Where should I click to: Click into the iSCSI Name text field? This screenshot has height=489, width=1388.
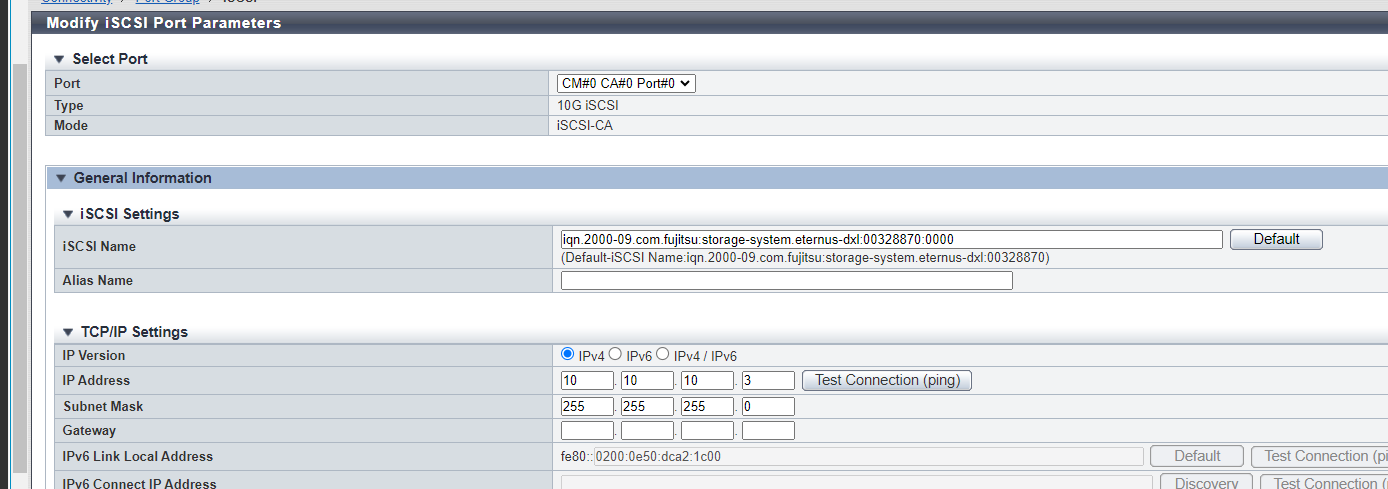[891, 239]
